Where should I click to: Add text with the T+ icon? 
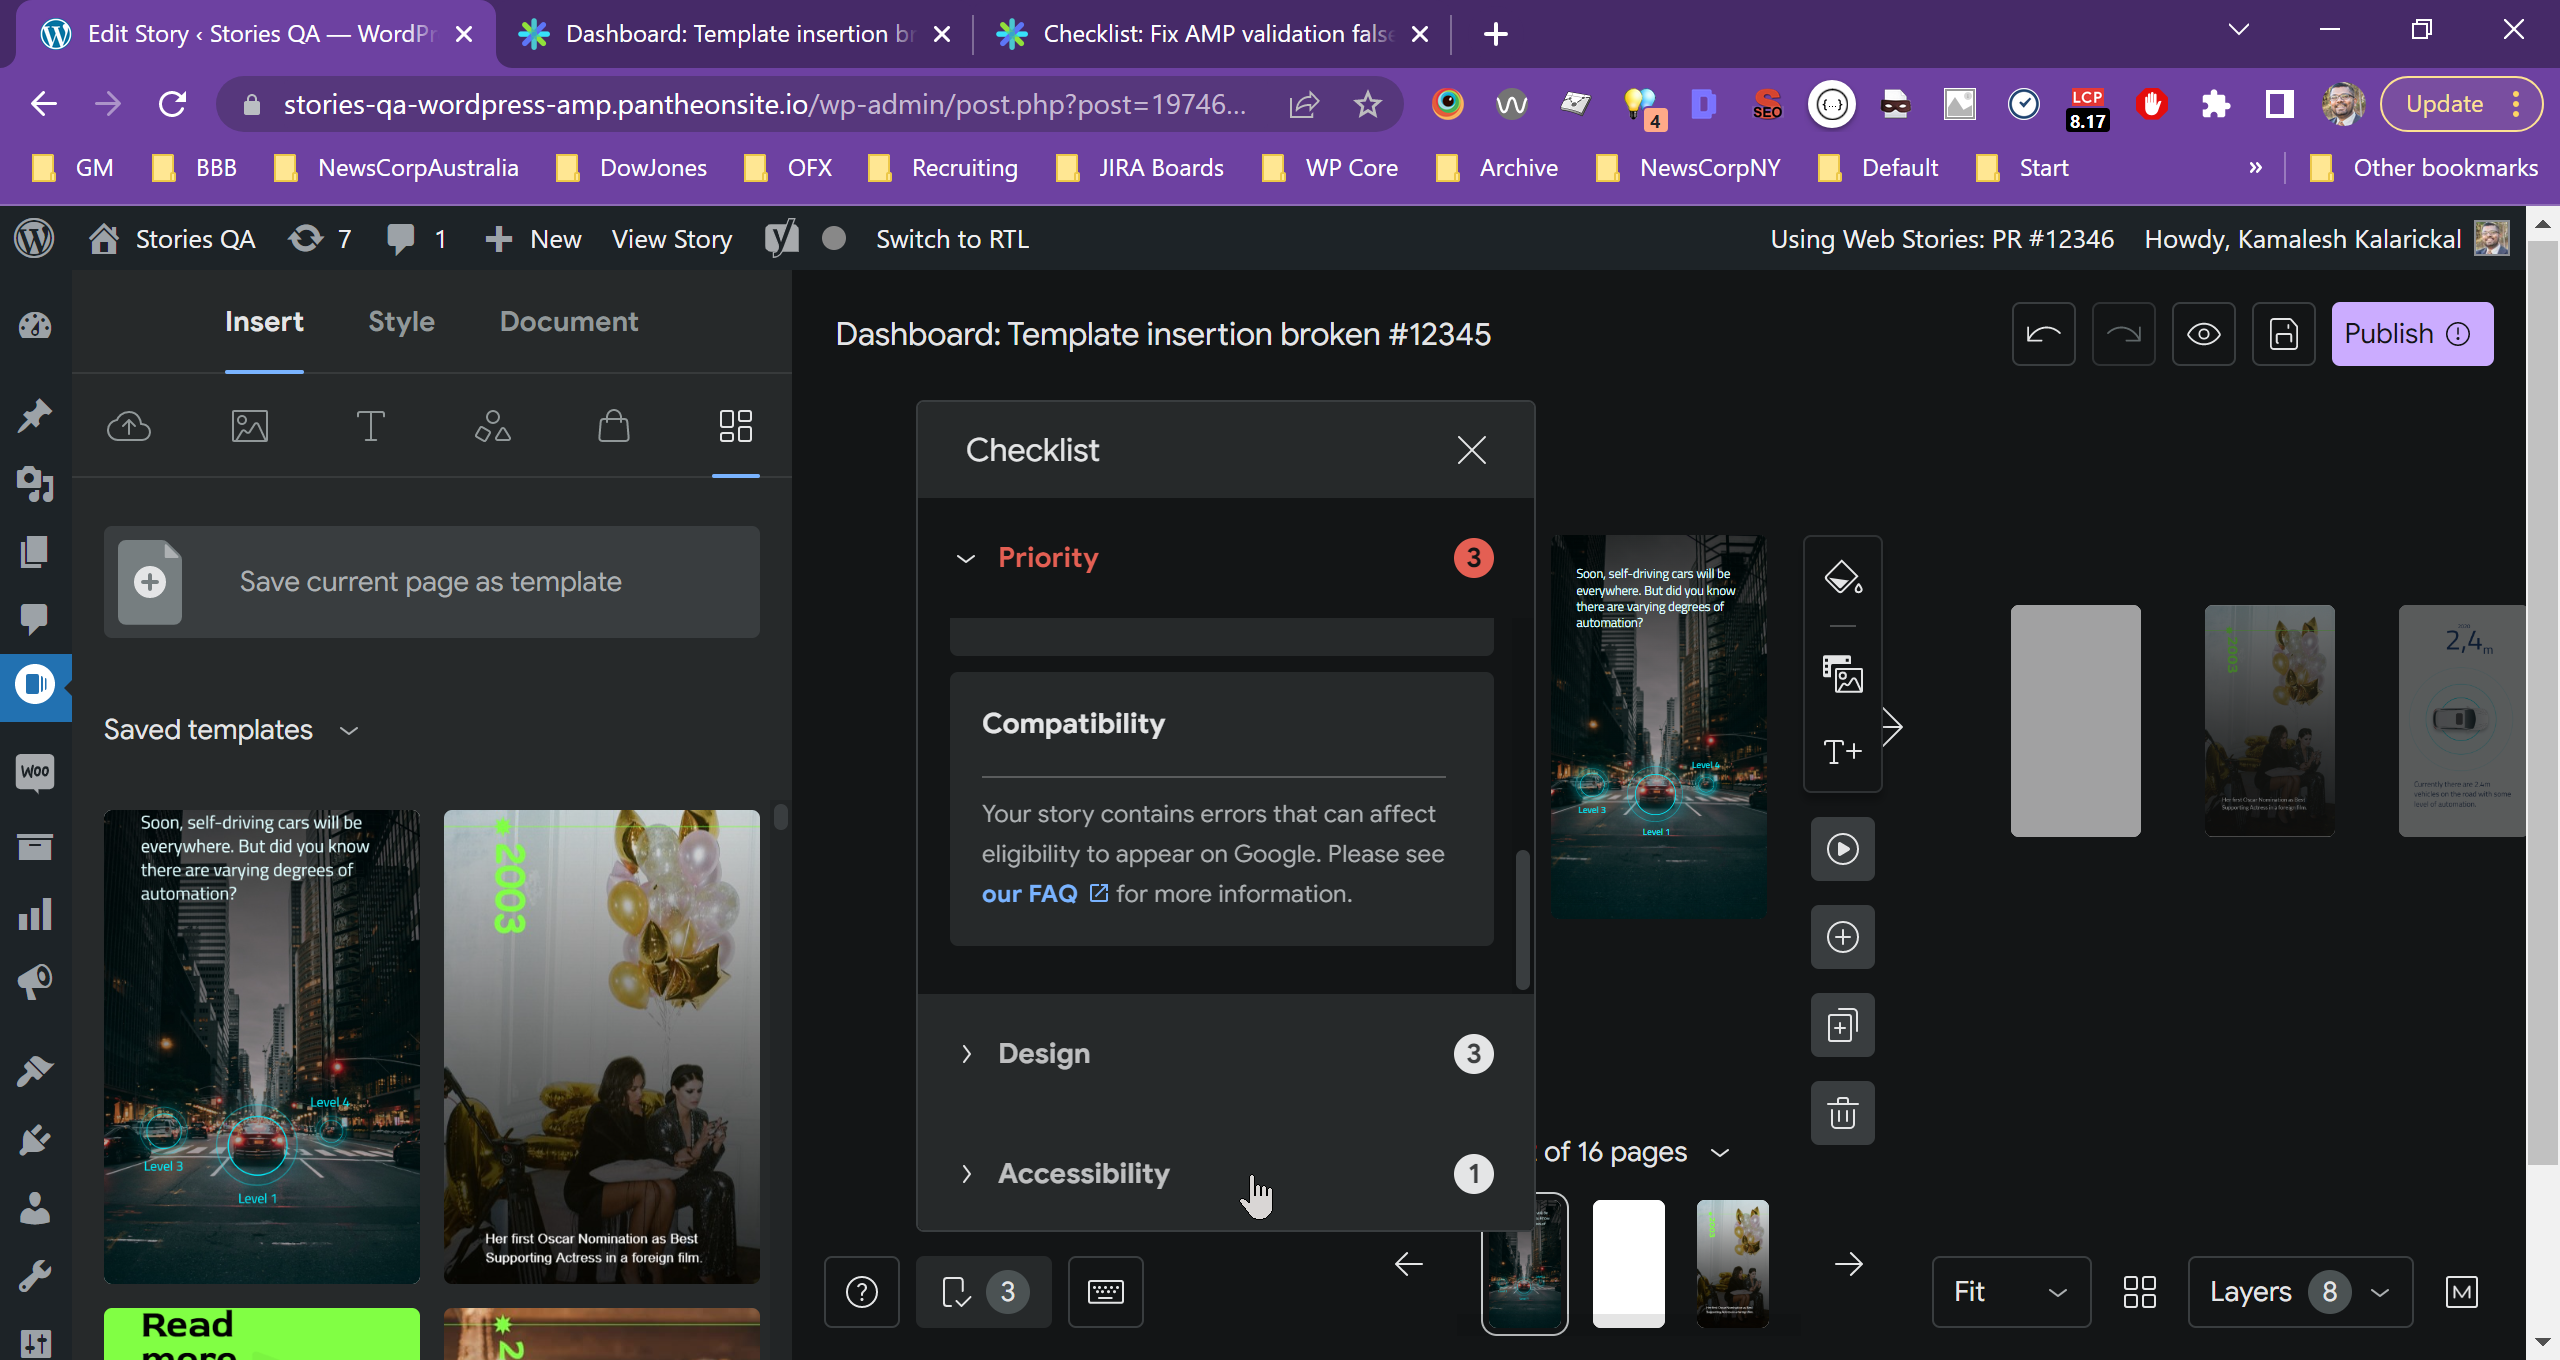1842,751
